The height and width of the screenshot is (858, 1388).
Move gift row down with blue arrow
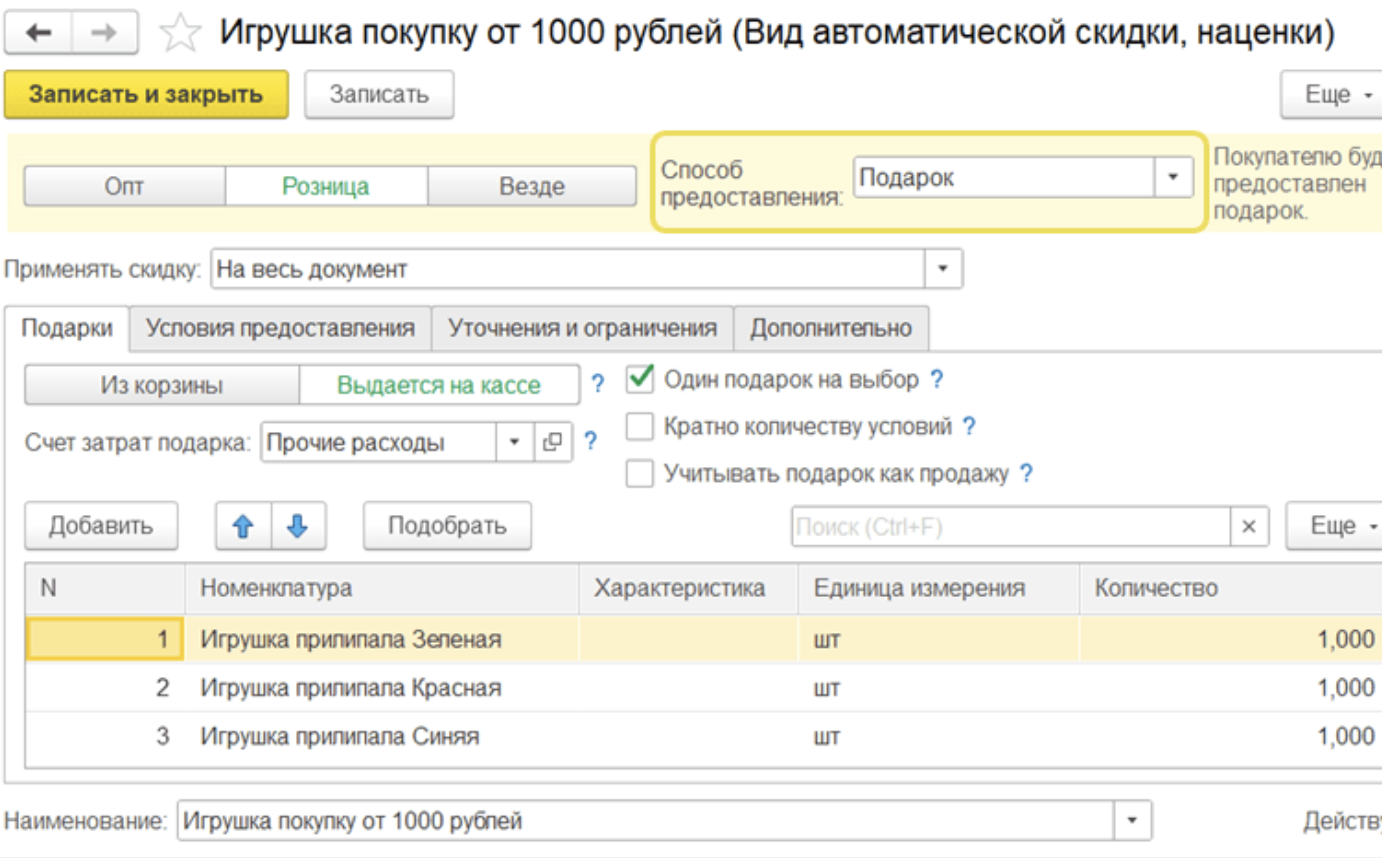[x=298, y=526]
